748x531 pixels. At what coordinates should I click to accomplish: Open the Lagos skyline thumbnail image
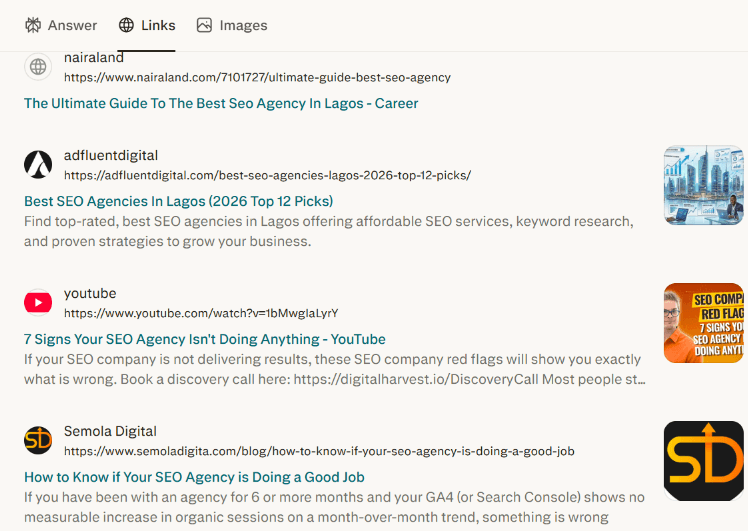pyautogui.click(x=704, y=185)
